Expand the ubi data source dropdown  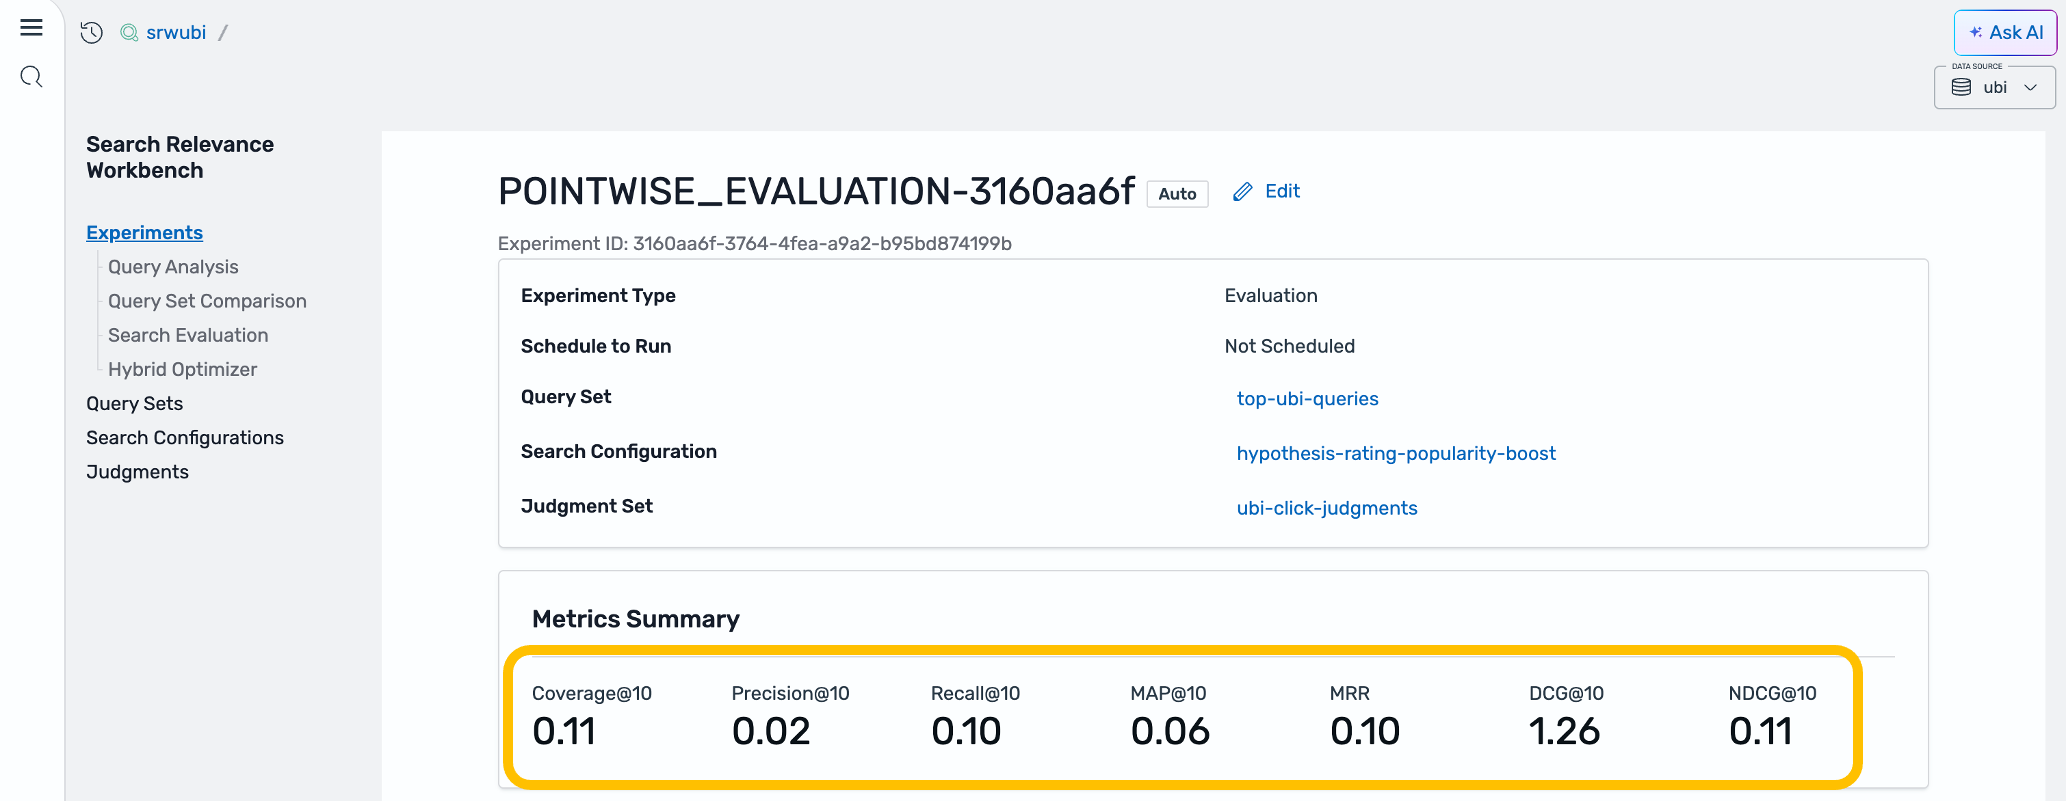(1994, 88)
